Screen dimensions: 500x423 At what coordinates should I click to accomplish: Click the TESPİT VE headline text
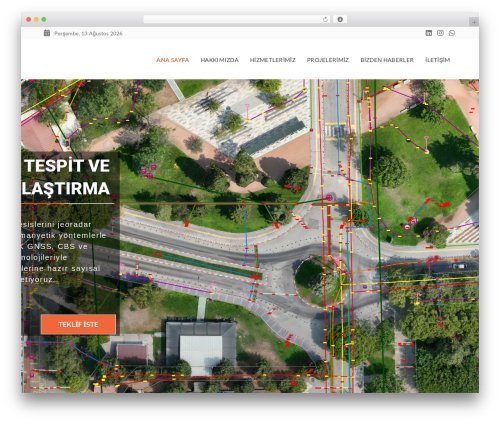[67, 166]
